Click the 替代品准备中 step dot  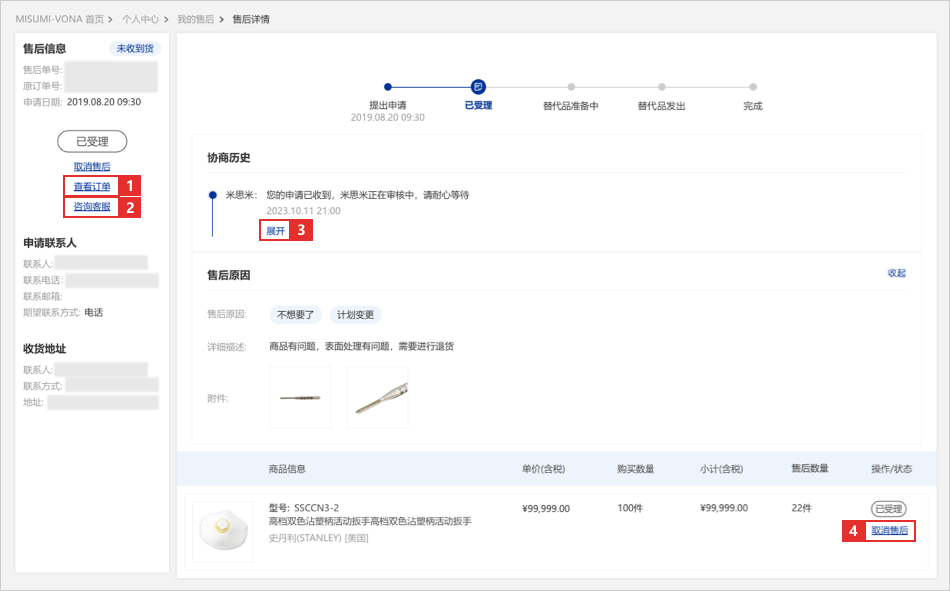(x=571, y=87)
